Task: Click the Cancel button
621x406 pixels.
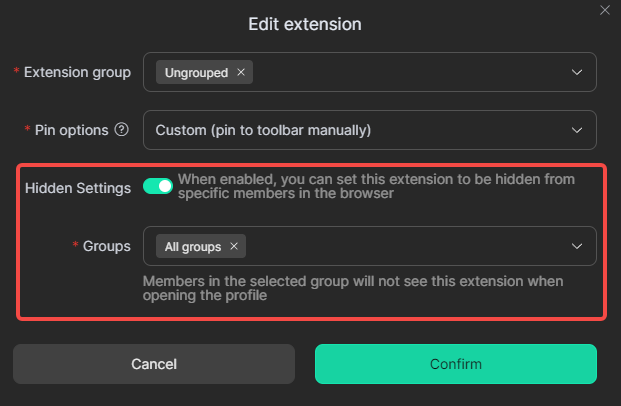Action: tap(154, 364)
